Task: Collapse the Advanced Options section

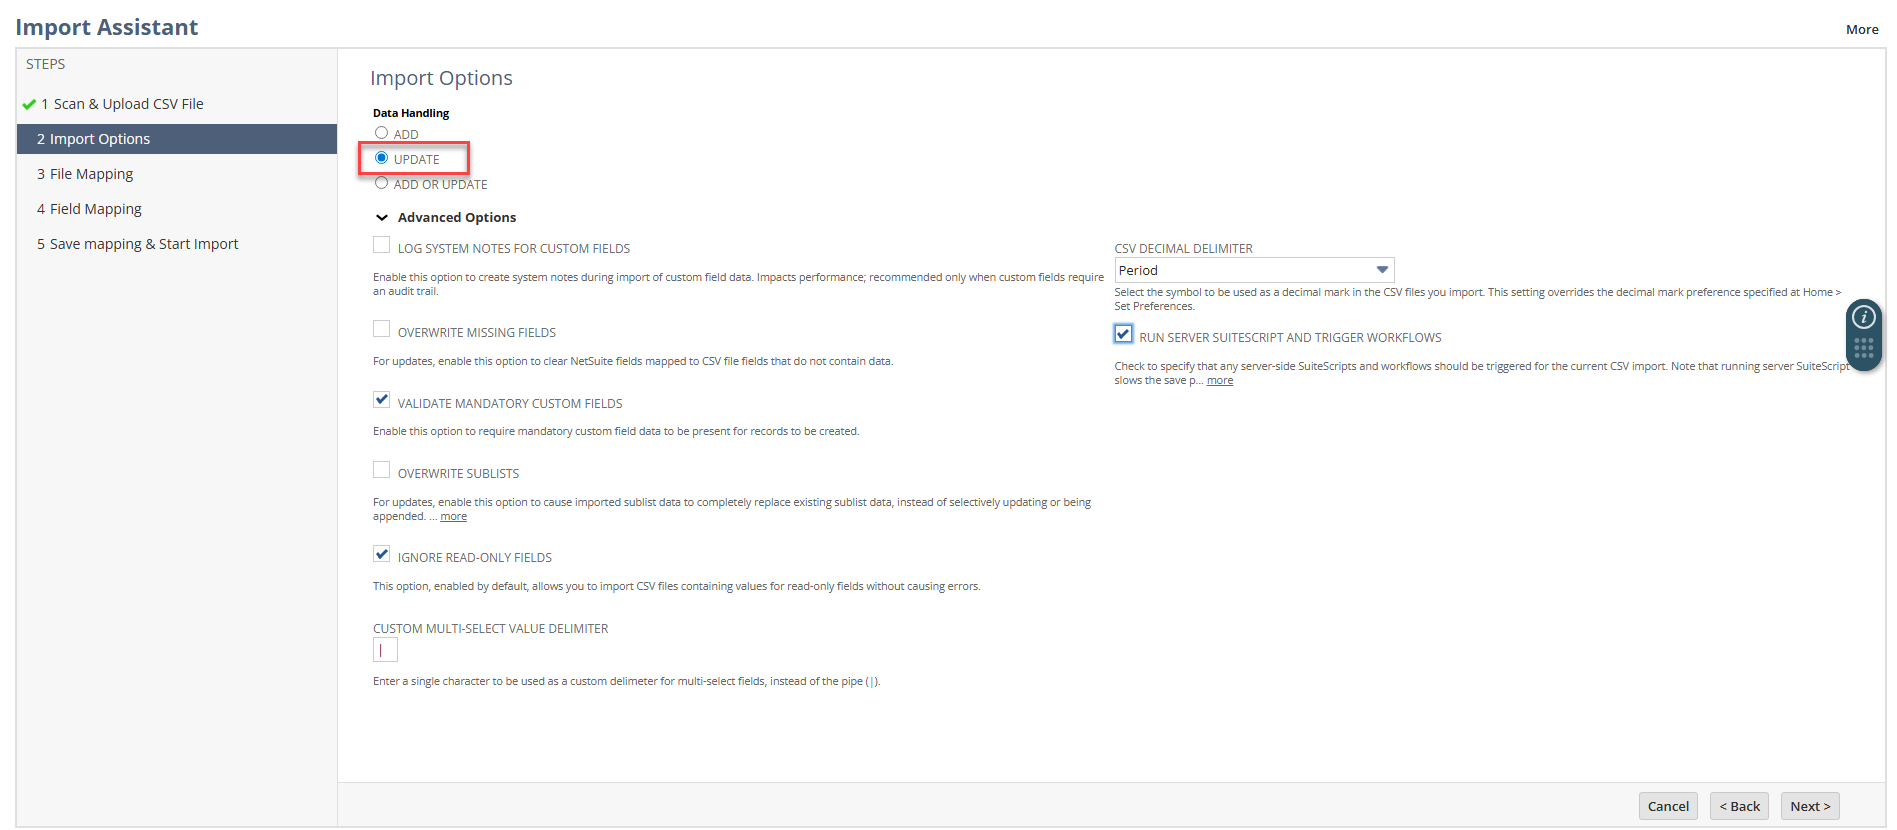Action: point(382,217)
